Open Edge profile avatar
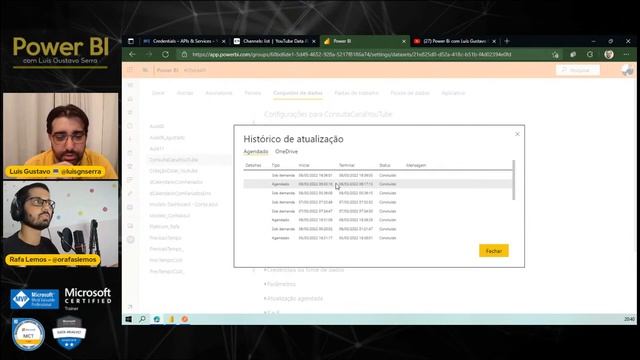Viewport: 640px width, 360px height. point(609,54)
